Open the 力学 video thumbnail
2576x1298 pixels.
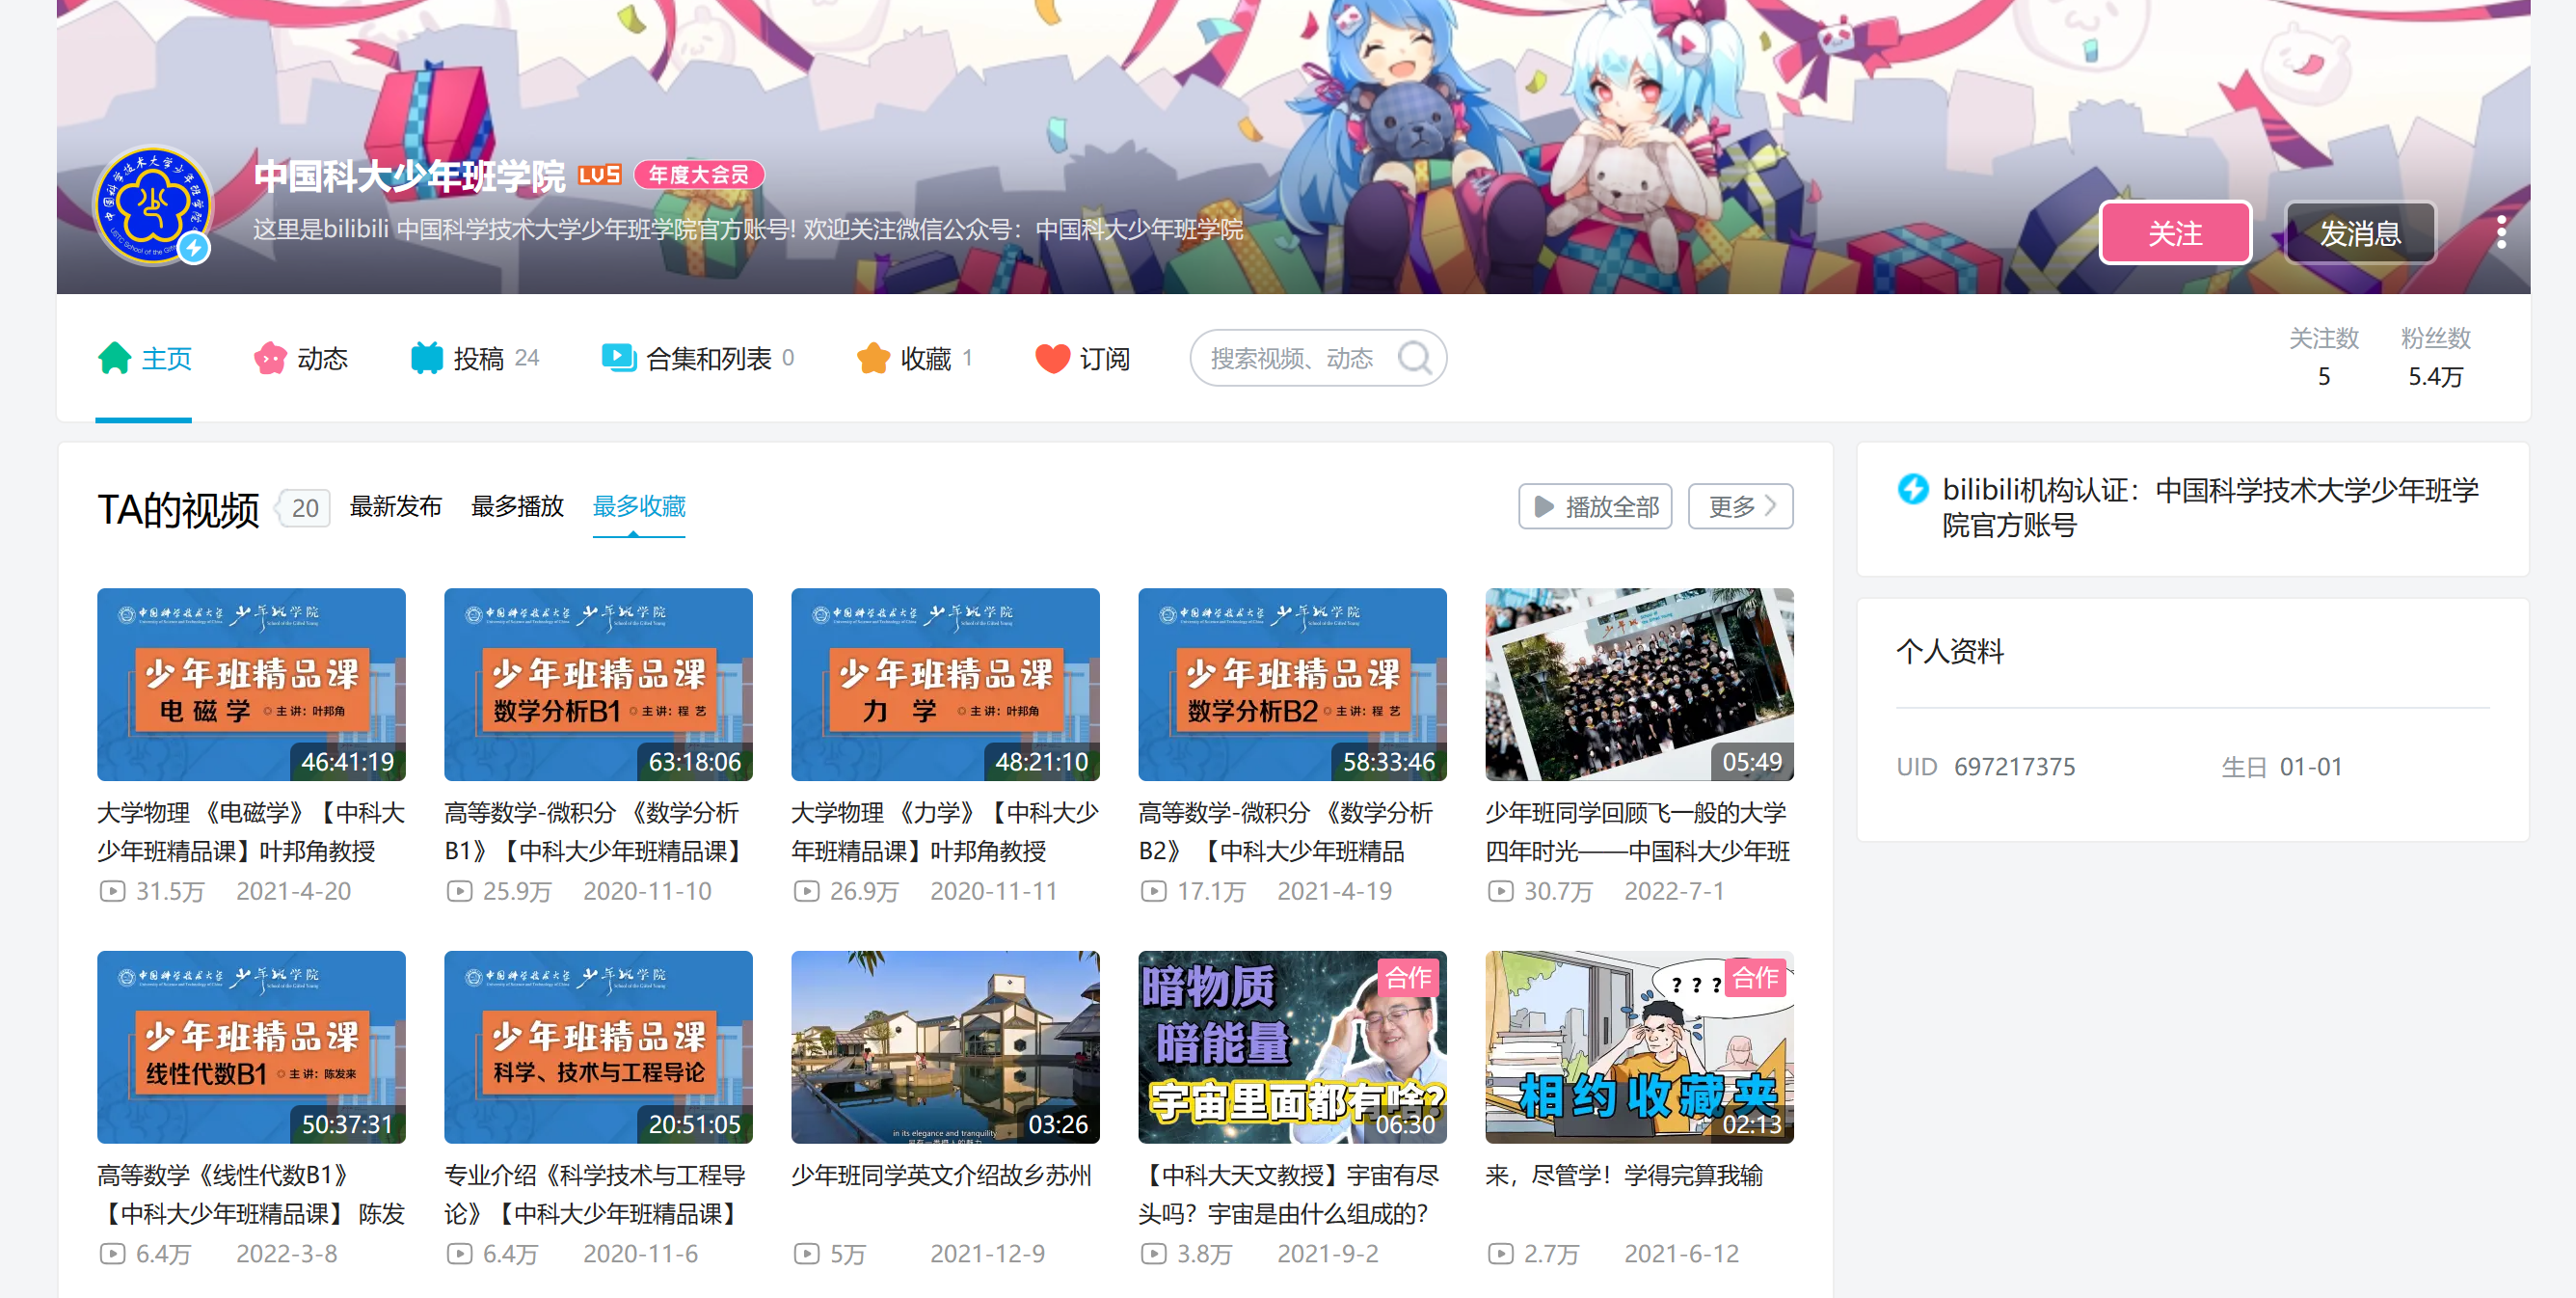click(x=945, y=684)
